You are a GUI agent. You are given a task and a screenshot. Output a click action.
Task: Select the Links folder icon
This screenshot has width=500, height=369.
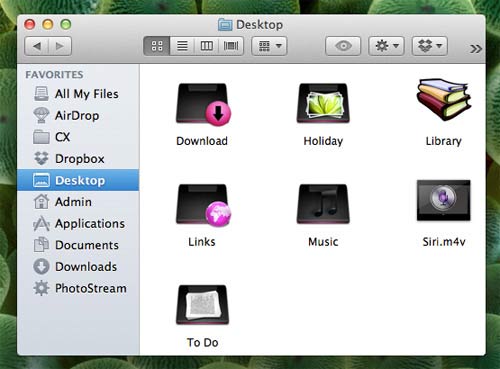203,205
